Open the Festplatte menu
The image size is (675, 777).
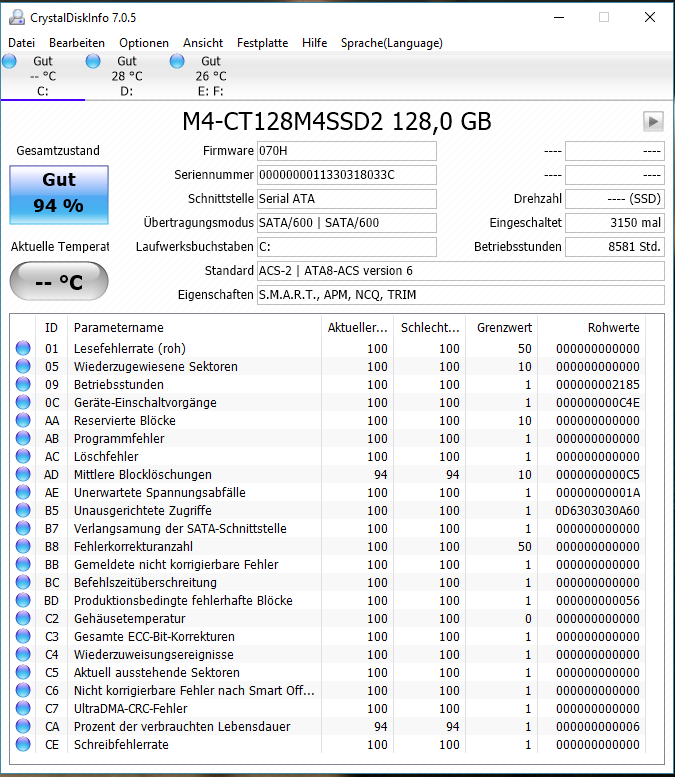(x=262, y=43)
